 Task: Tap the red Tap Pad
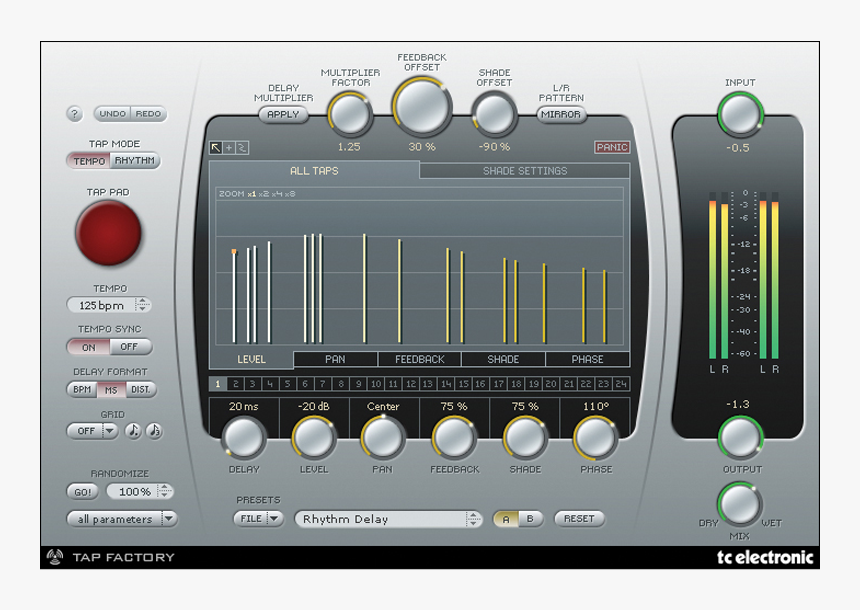[108, 233]
